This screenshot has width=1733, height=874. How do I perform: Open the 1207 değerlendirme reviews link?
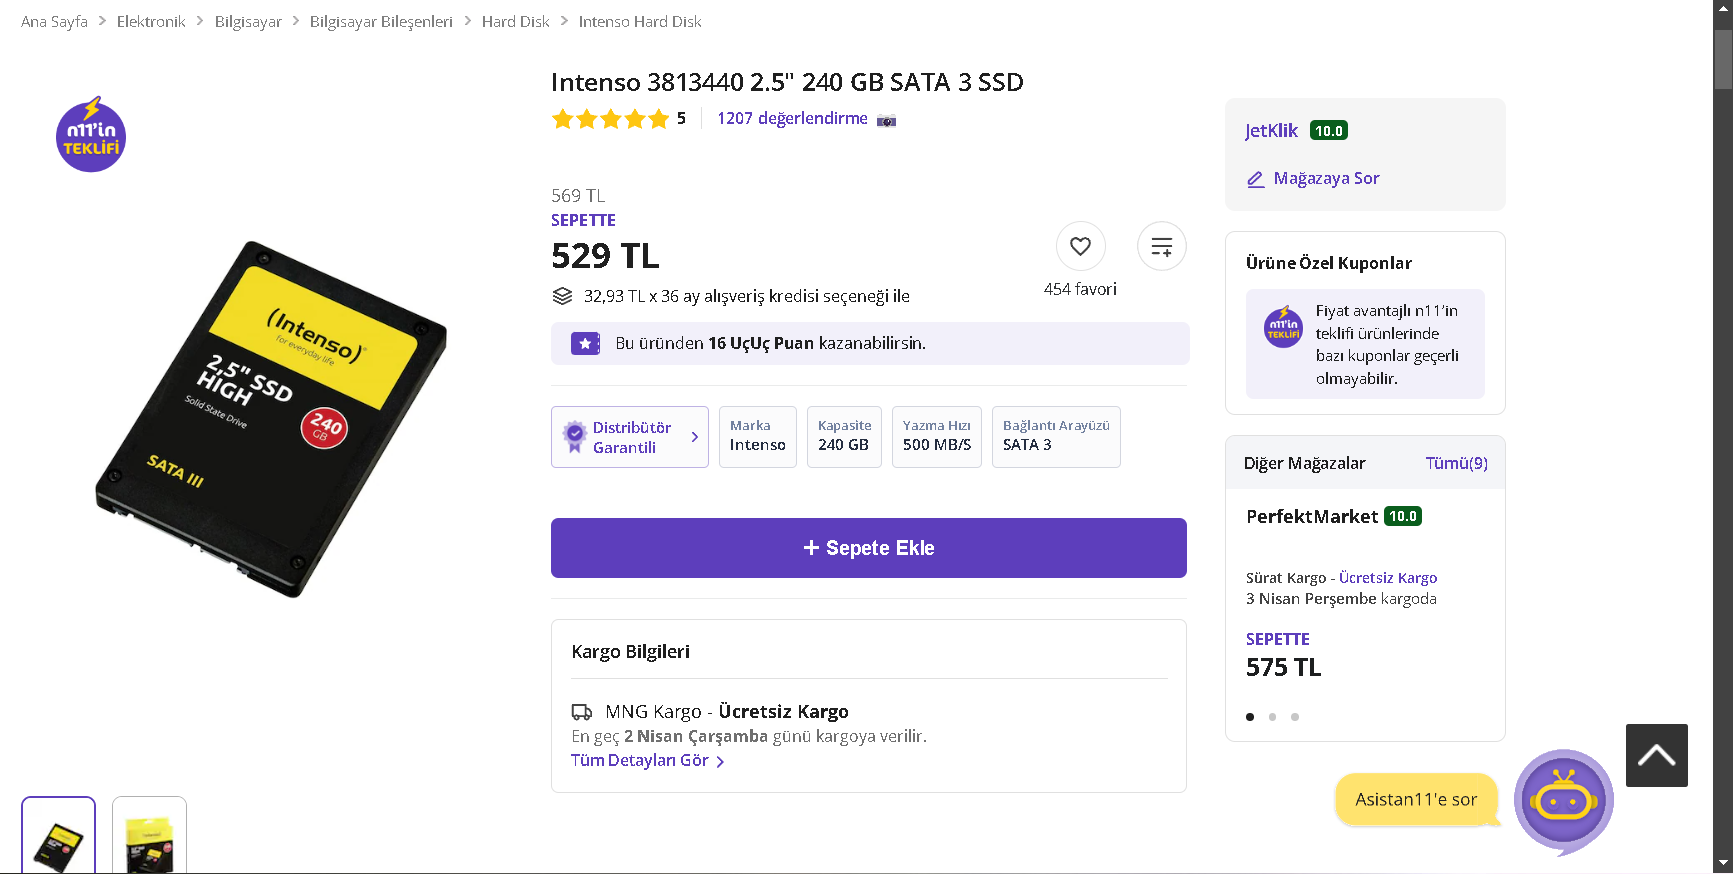792,118
